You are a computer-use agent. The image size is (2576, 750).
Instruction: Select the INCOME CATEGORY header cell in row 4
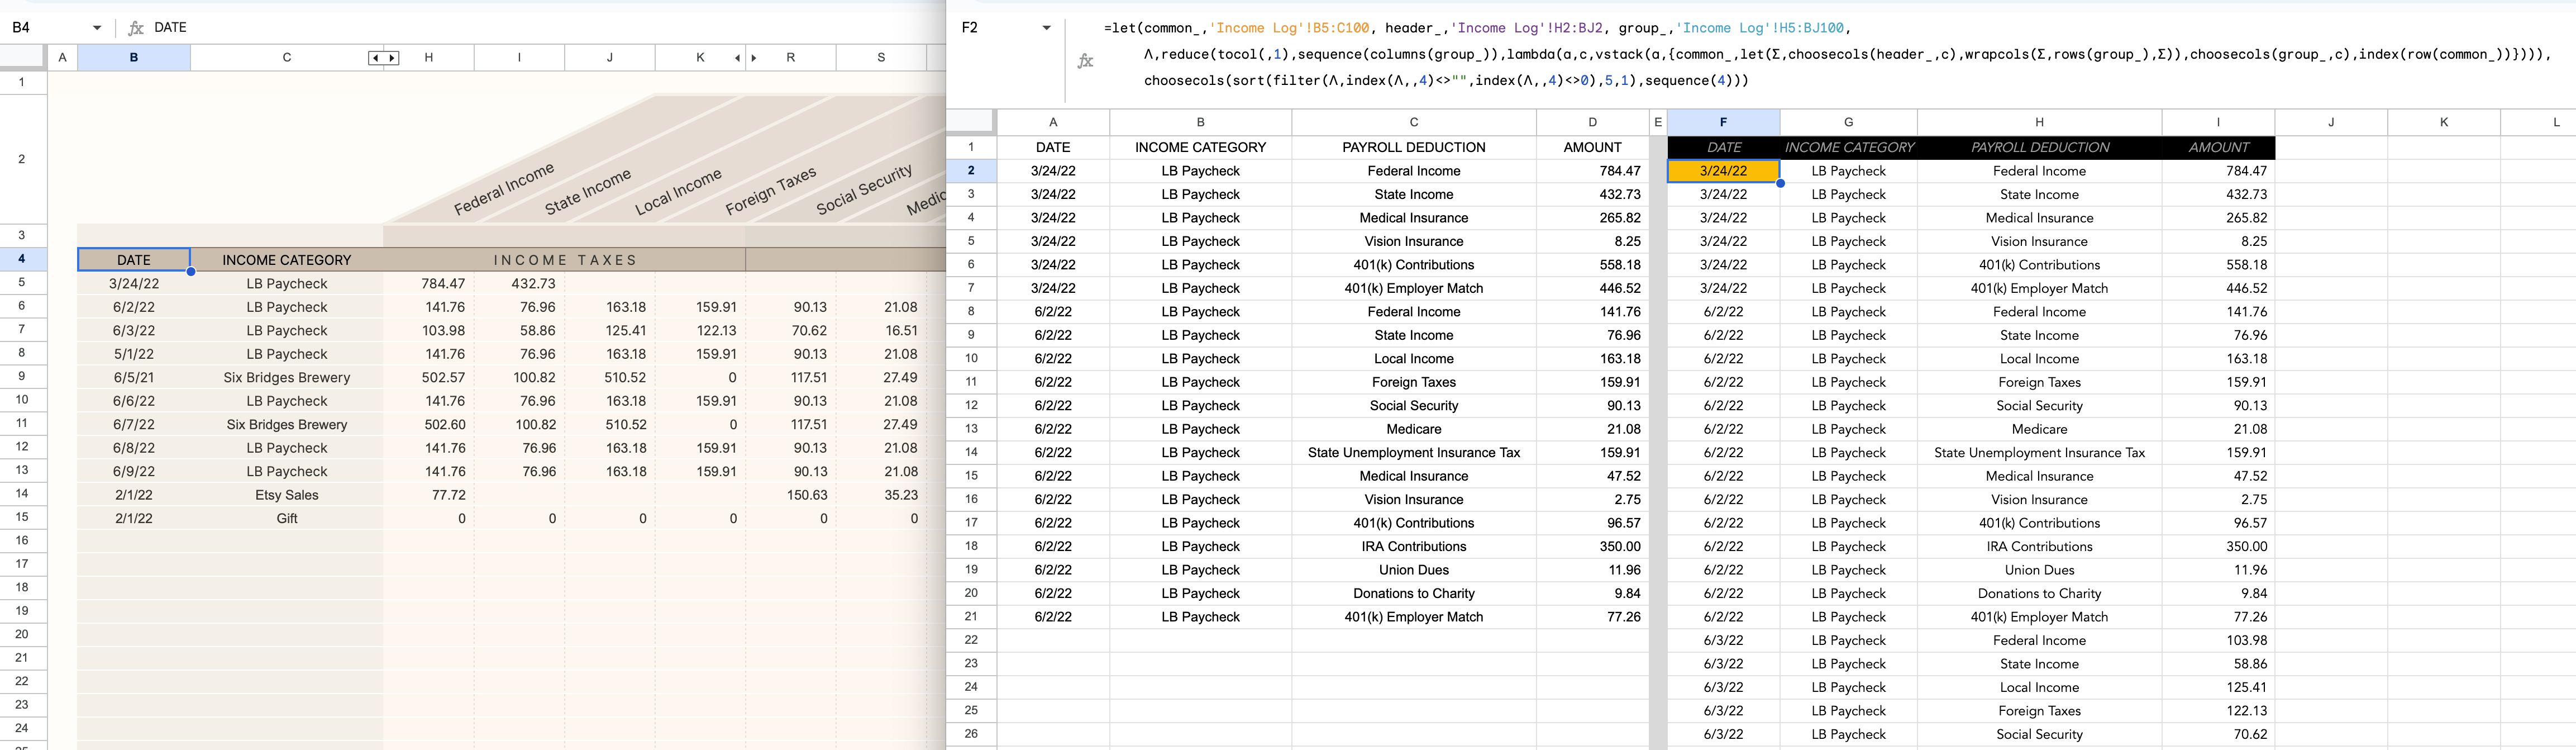coord(286,260)
